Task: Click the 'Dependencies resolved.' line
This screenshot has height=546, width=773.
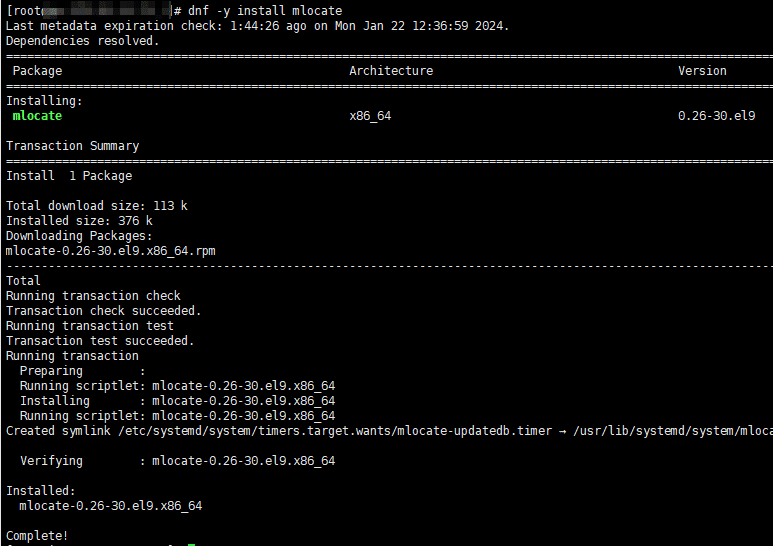Action: click(x=82, y=41)
